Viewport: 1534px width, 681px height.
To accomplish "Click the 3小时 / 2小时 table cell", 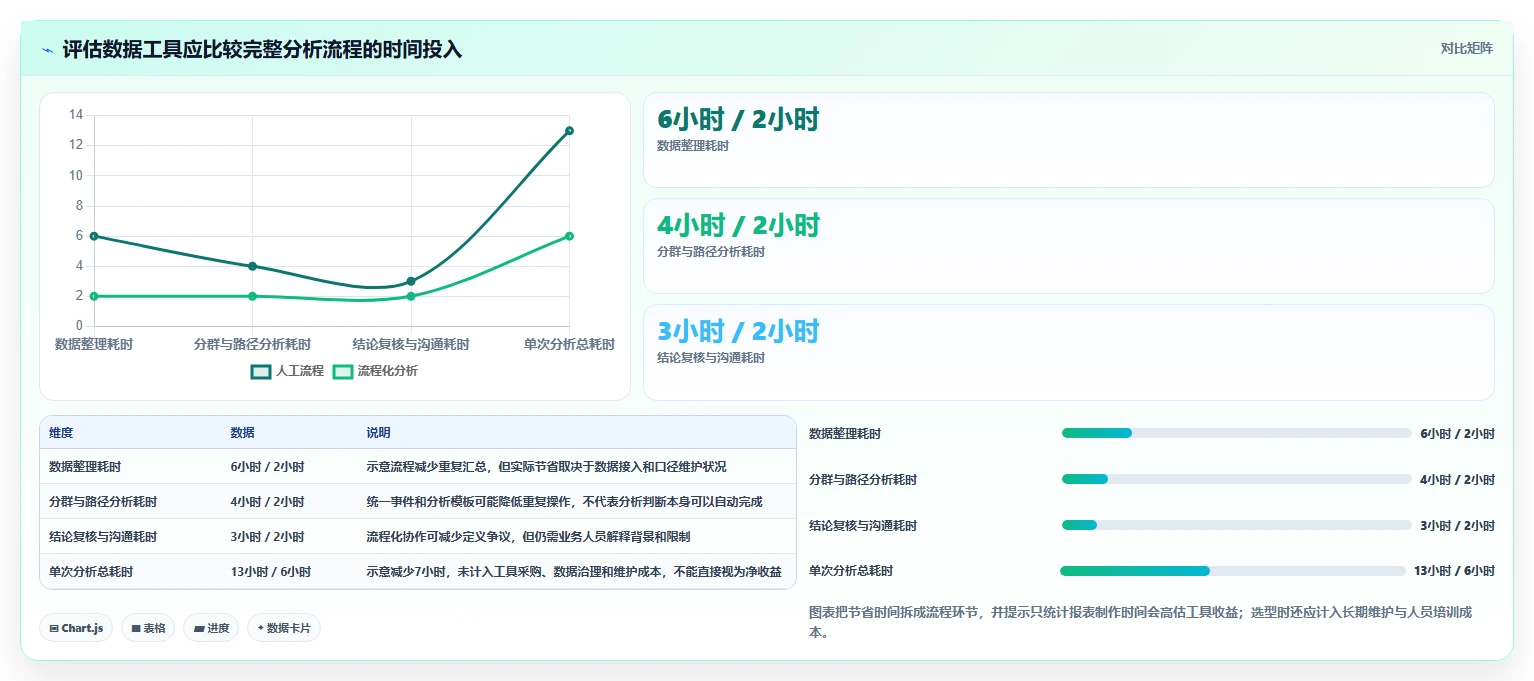I will [267, 537].
